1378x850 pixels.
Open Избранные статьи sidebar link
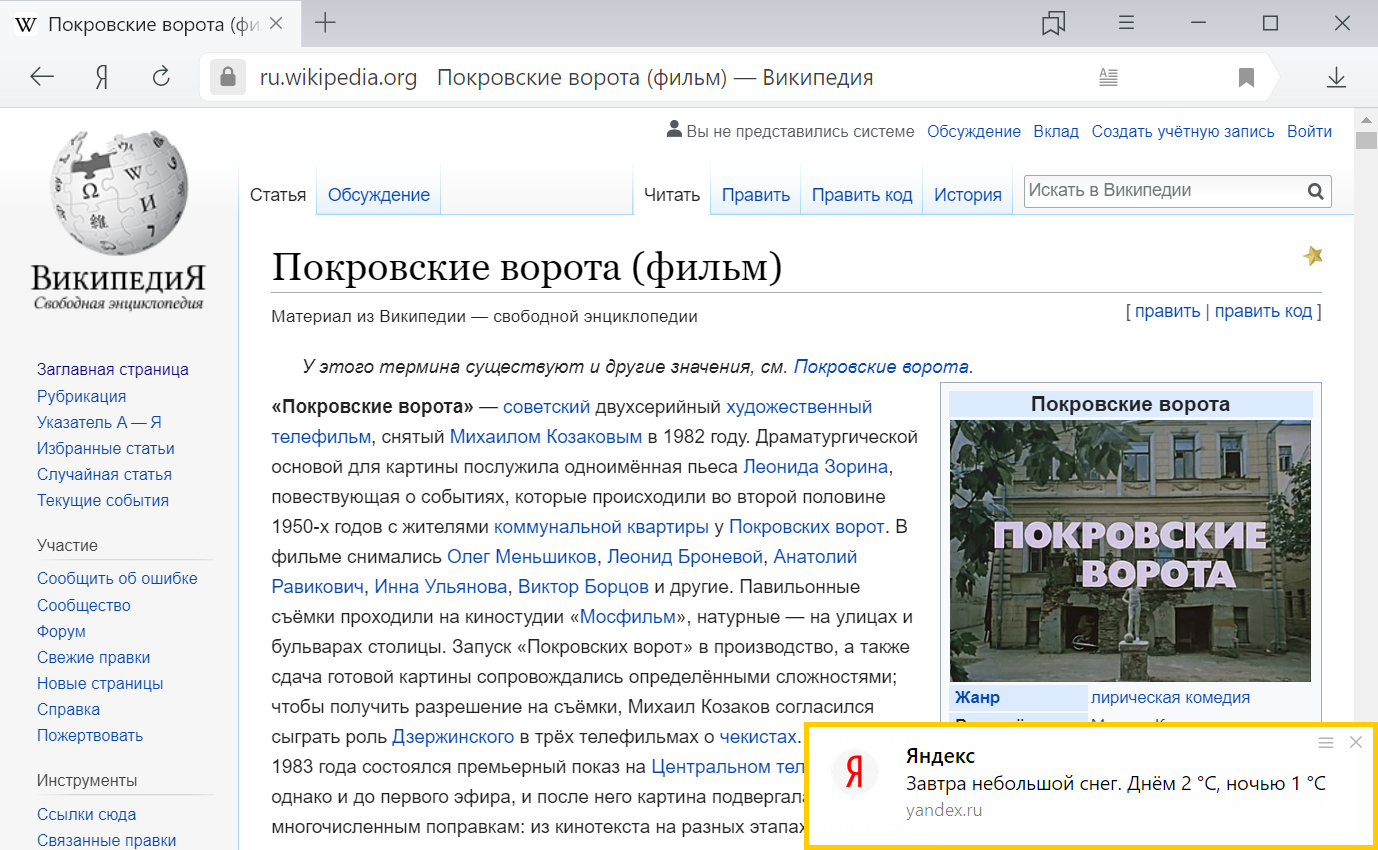click(106, 448)
